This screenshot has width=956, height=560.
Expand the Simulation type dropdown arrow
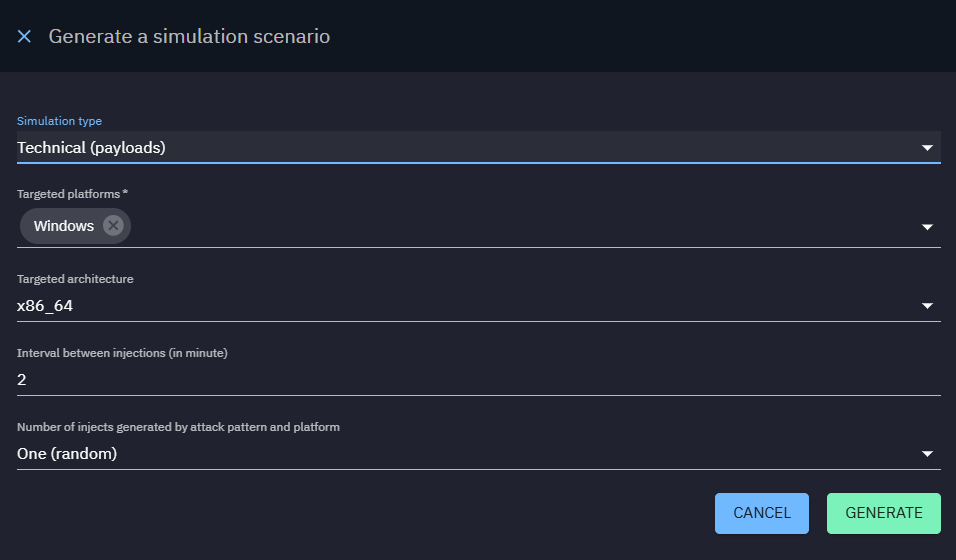(x=927, y=148)
